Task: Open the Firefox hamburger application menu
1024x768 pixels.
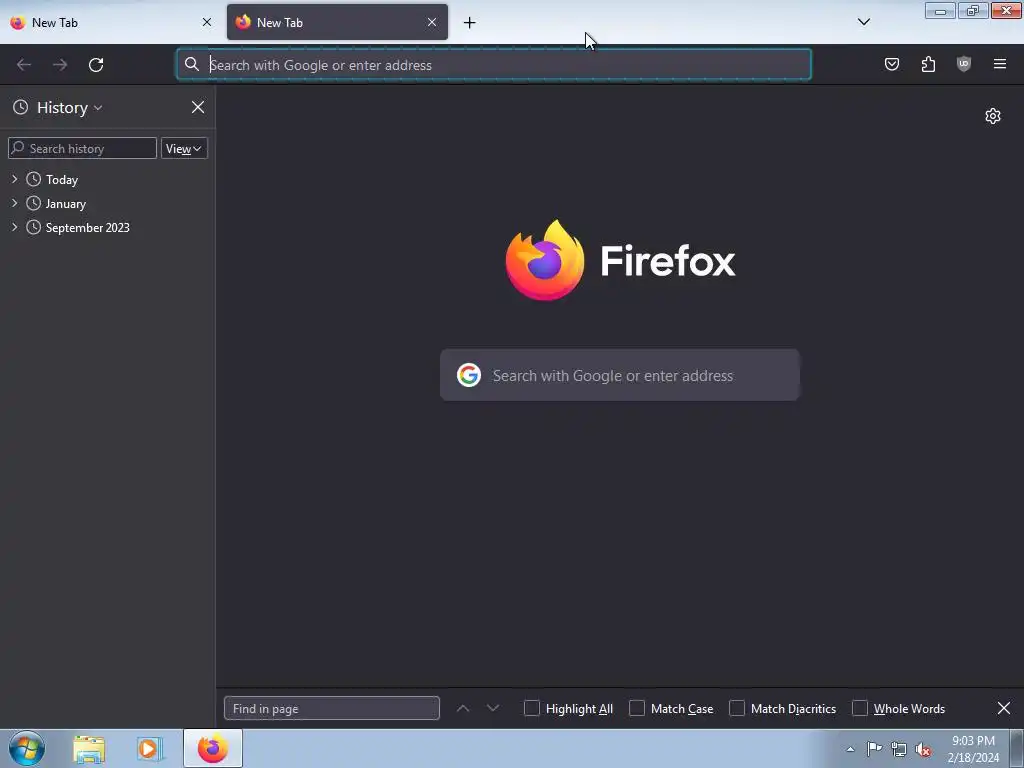Action: point(1000,64)
